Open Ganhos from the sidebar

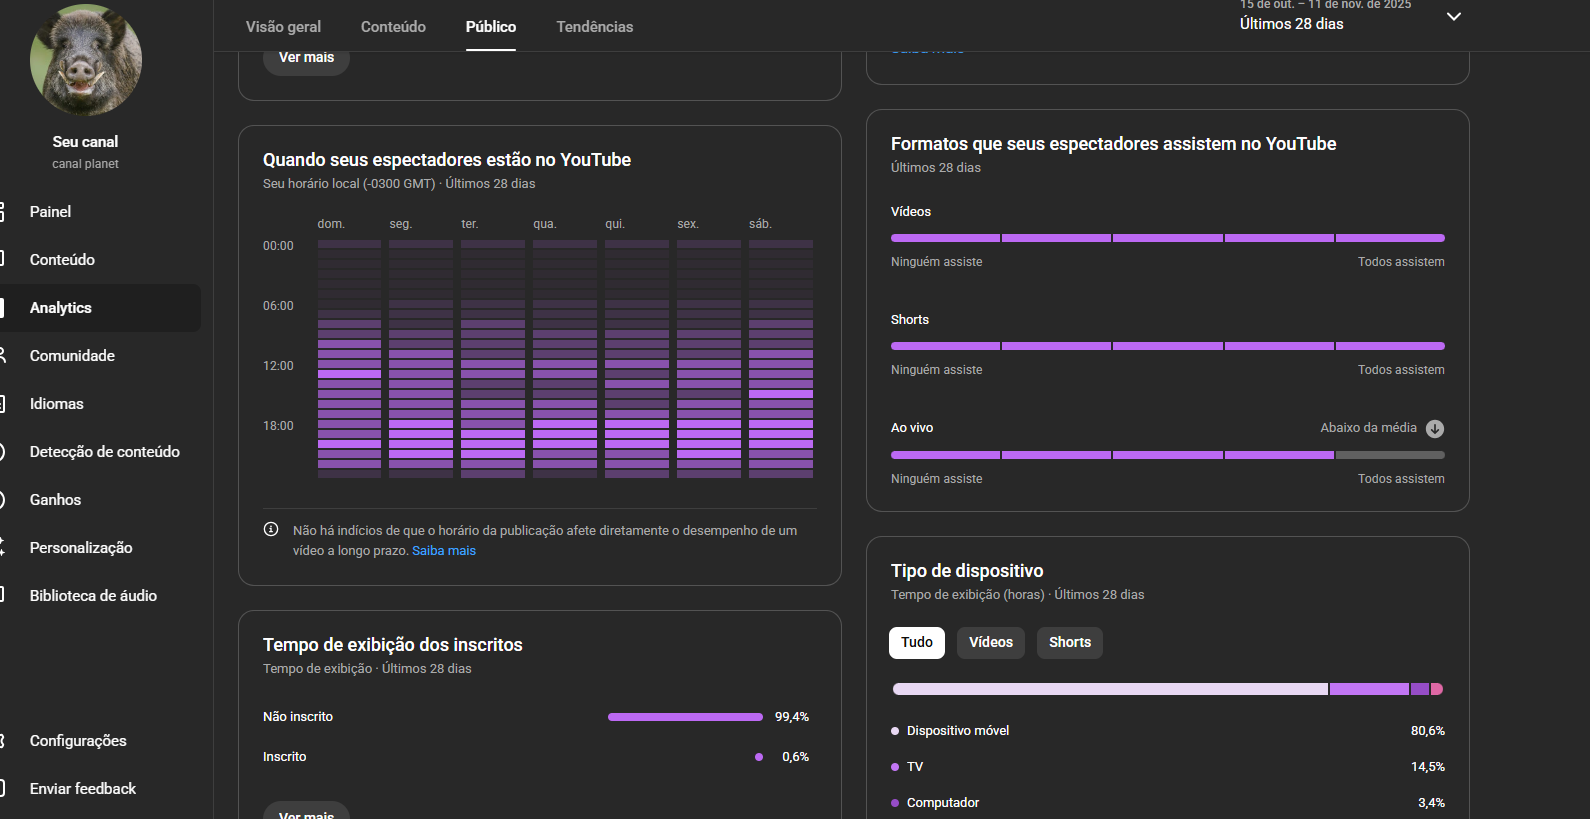pos(55,500)
